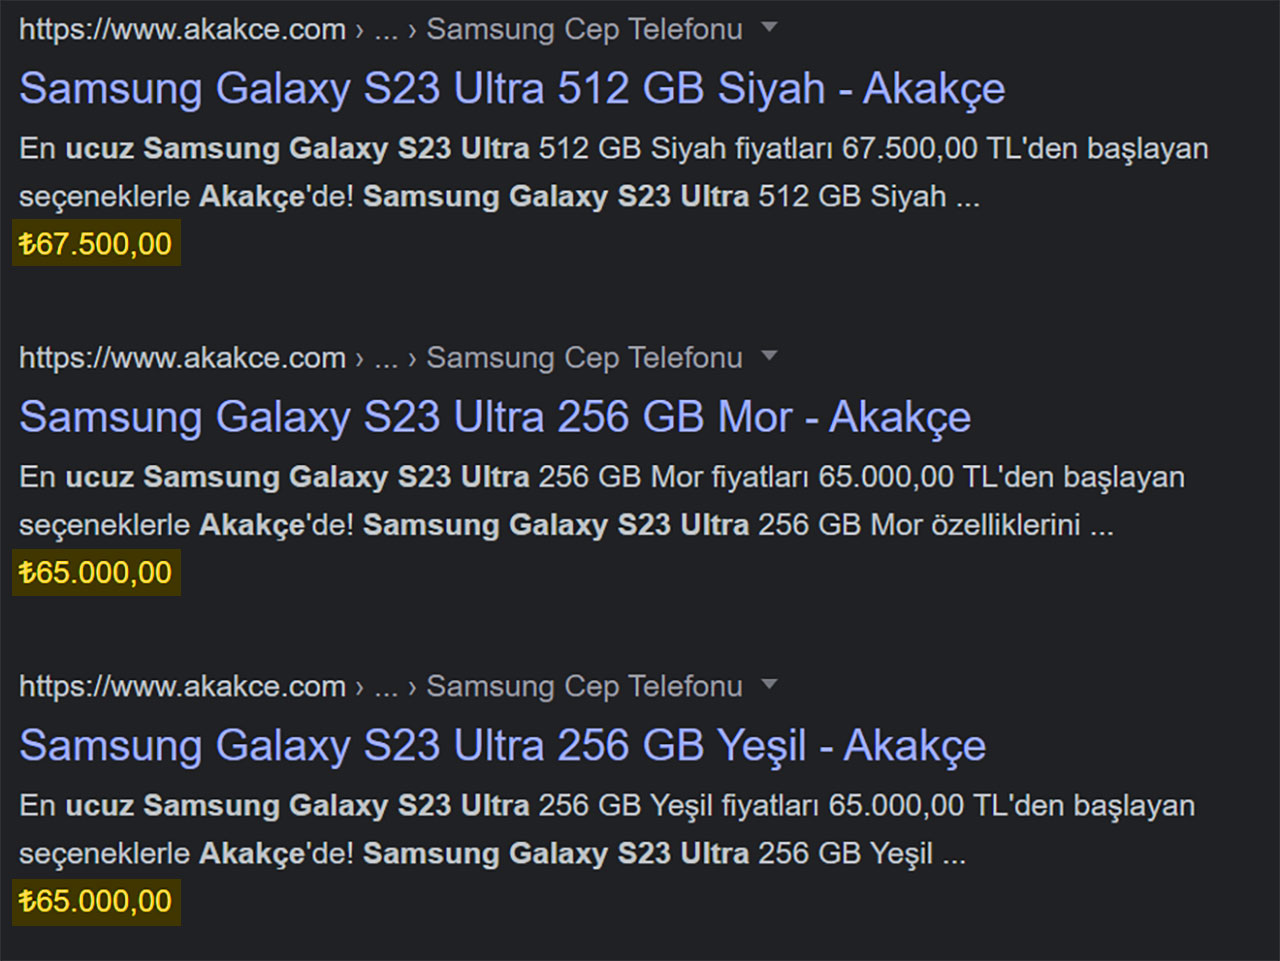Image resolution: width=1280 pixels, height=961 pixels.
Task: Open the Samsung Galaxy S23 Ultra 256 GB Yeşil result
Action: click(x=502, y=746)
